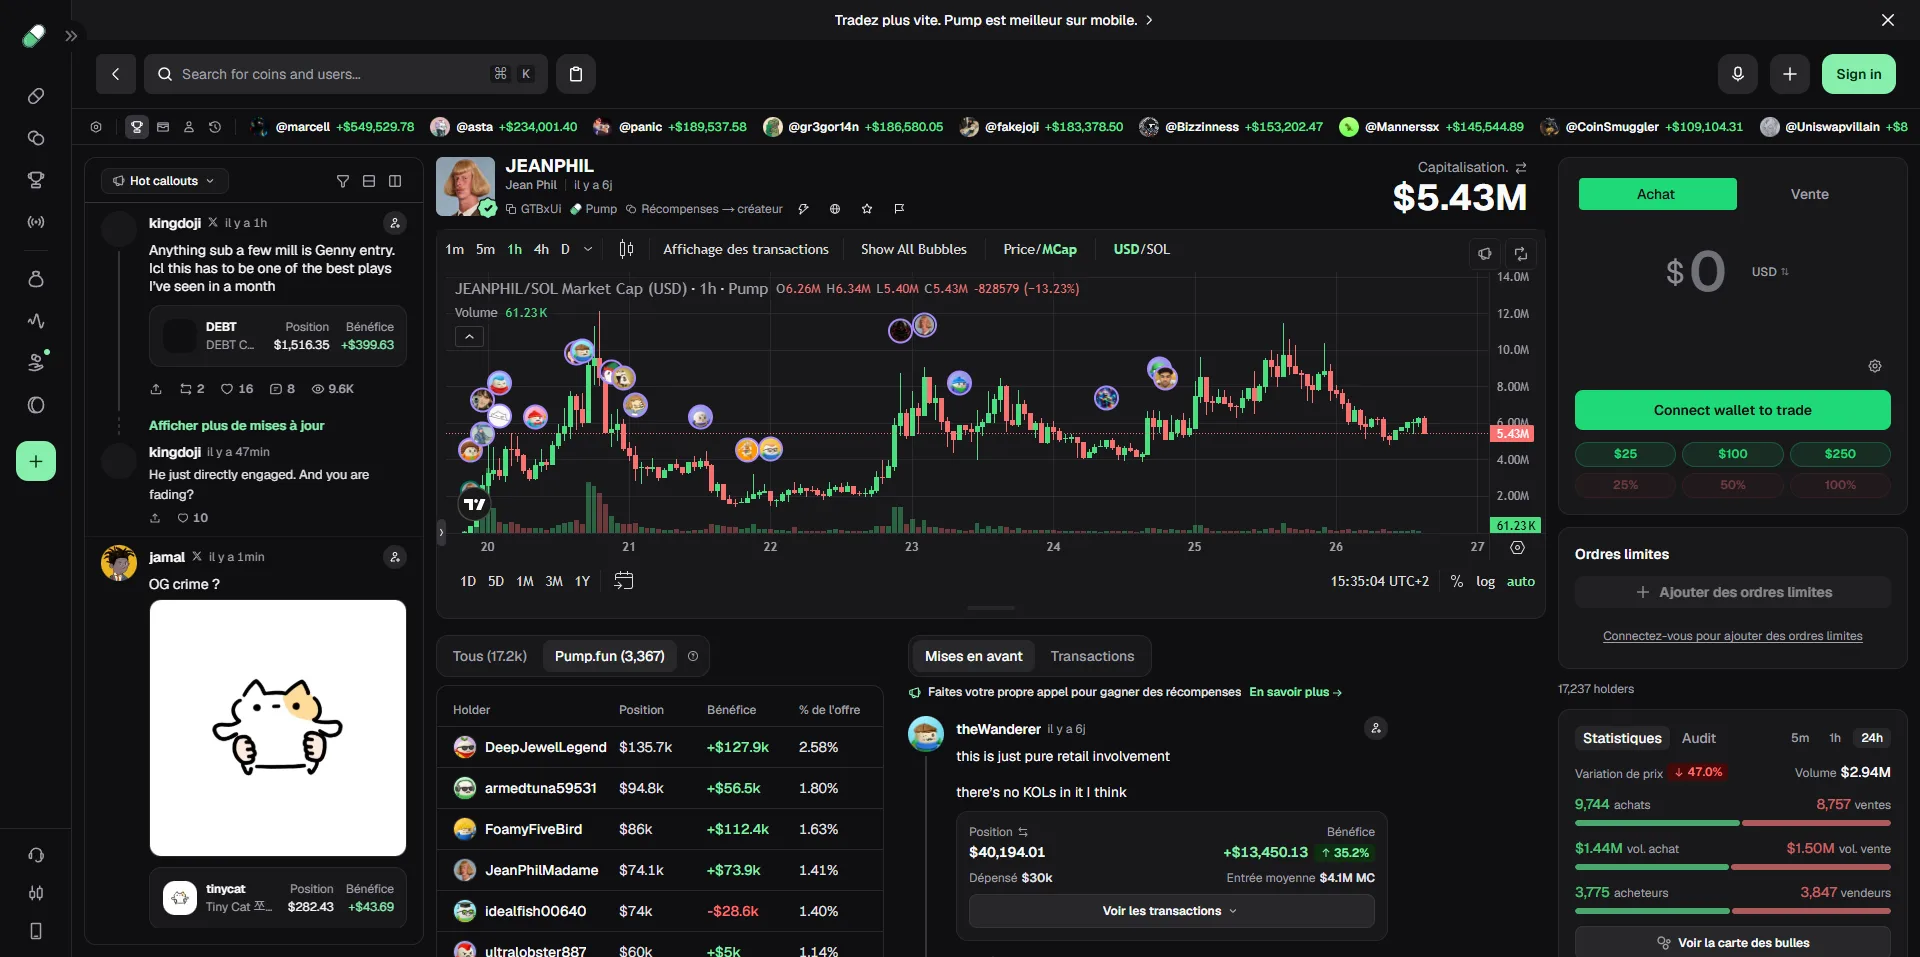The image size is (1920, 957).
Task: Switch holders list to Tous (17.2k)
Action: point(490,656)
